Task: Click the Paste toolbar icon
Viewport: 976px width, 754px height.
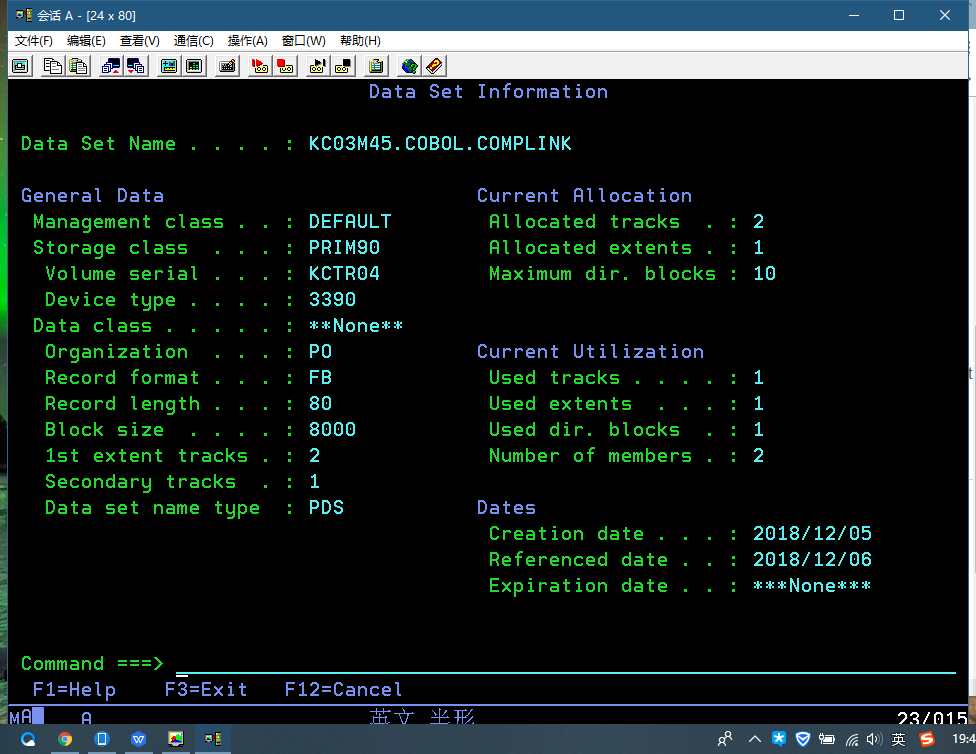Action: click(x=78, y=66)
